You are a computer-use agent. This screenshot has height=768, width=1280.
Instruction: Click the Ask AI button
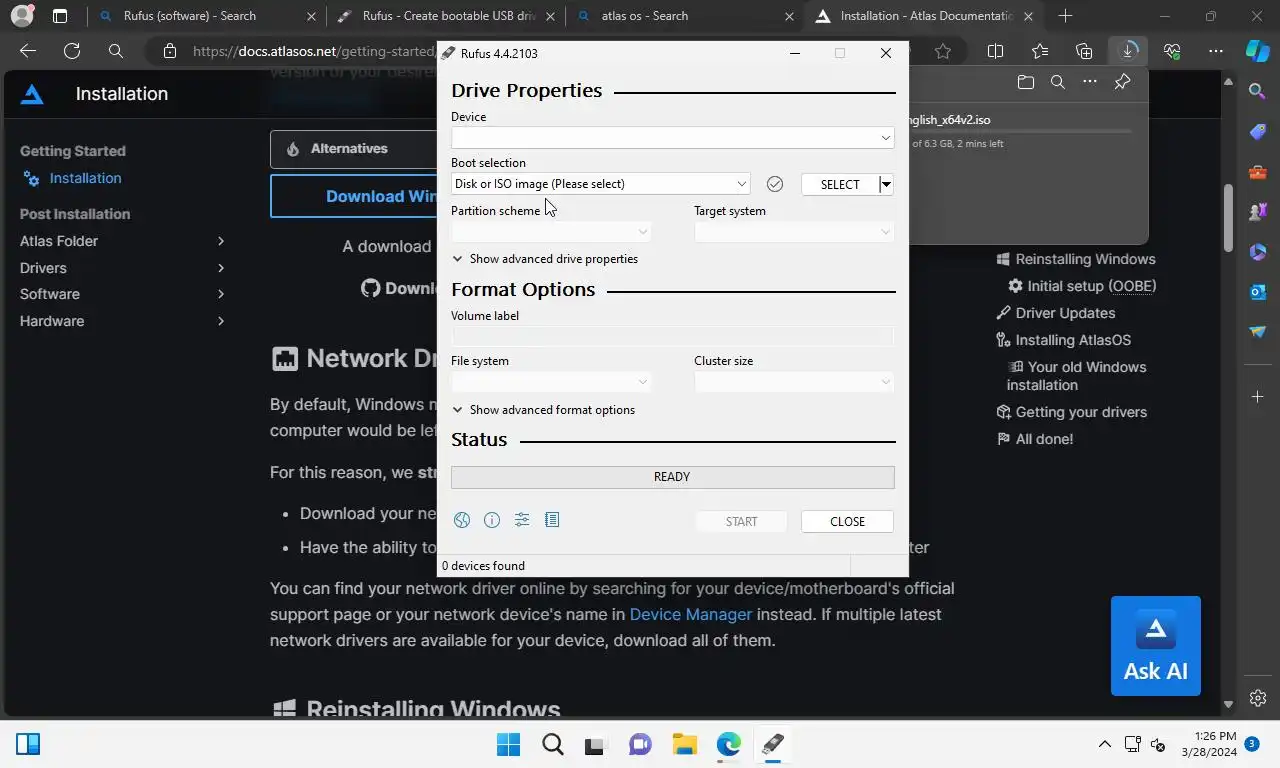point(1156,646)
